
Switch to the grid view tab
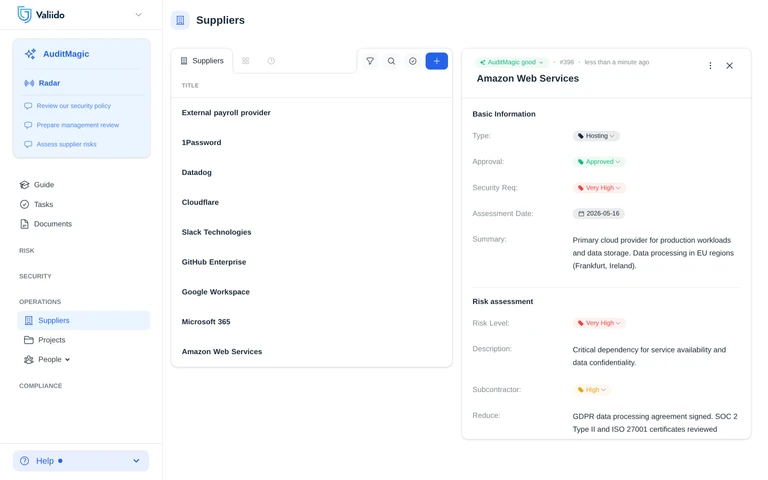click(x=245, y=61)
